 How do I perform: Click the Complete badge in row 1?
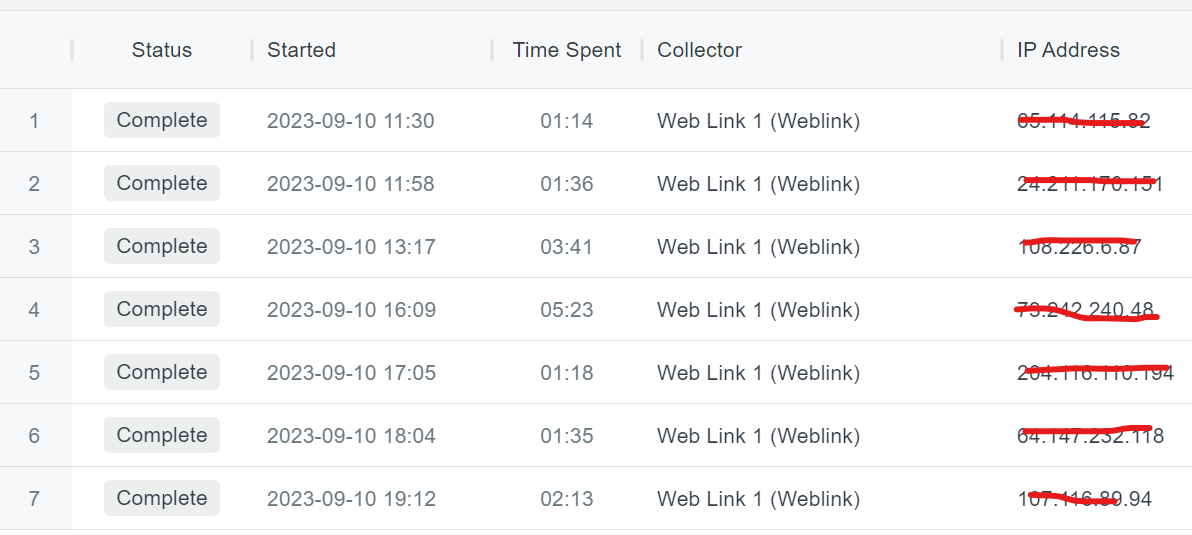coord(161,120)
